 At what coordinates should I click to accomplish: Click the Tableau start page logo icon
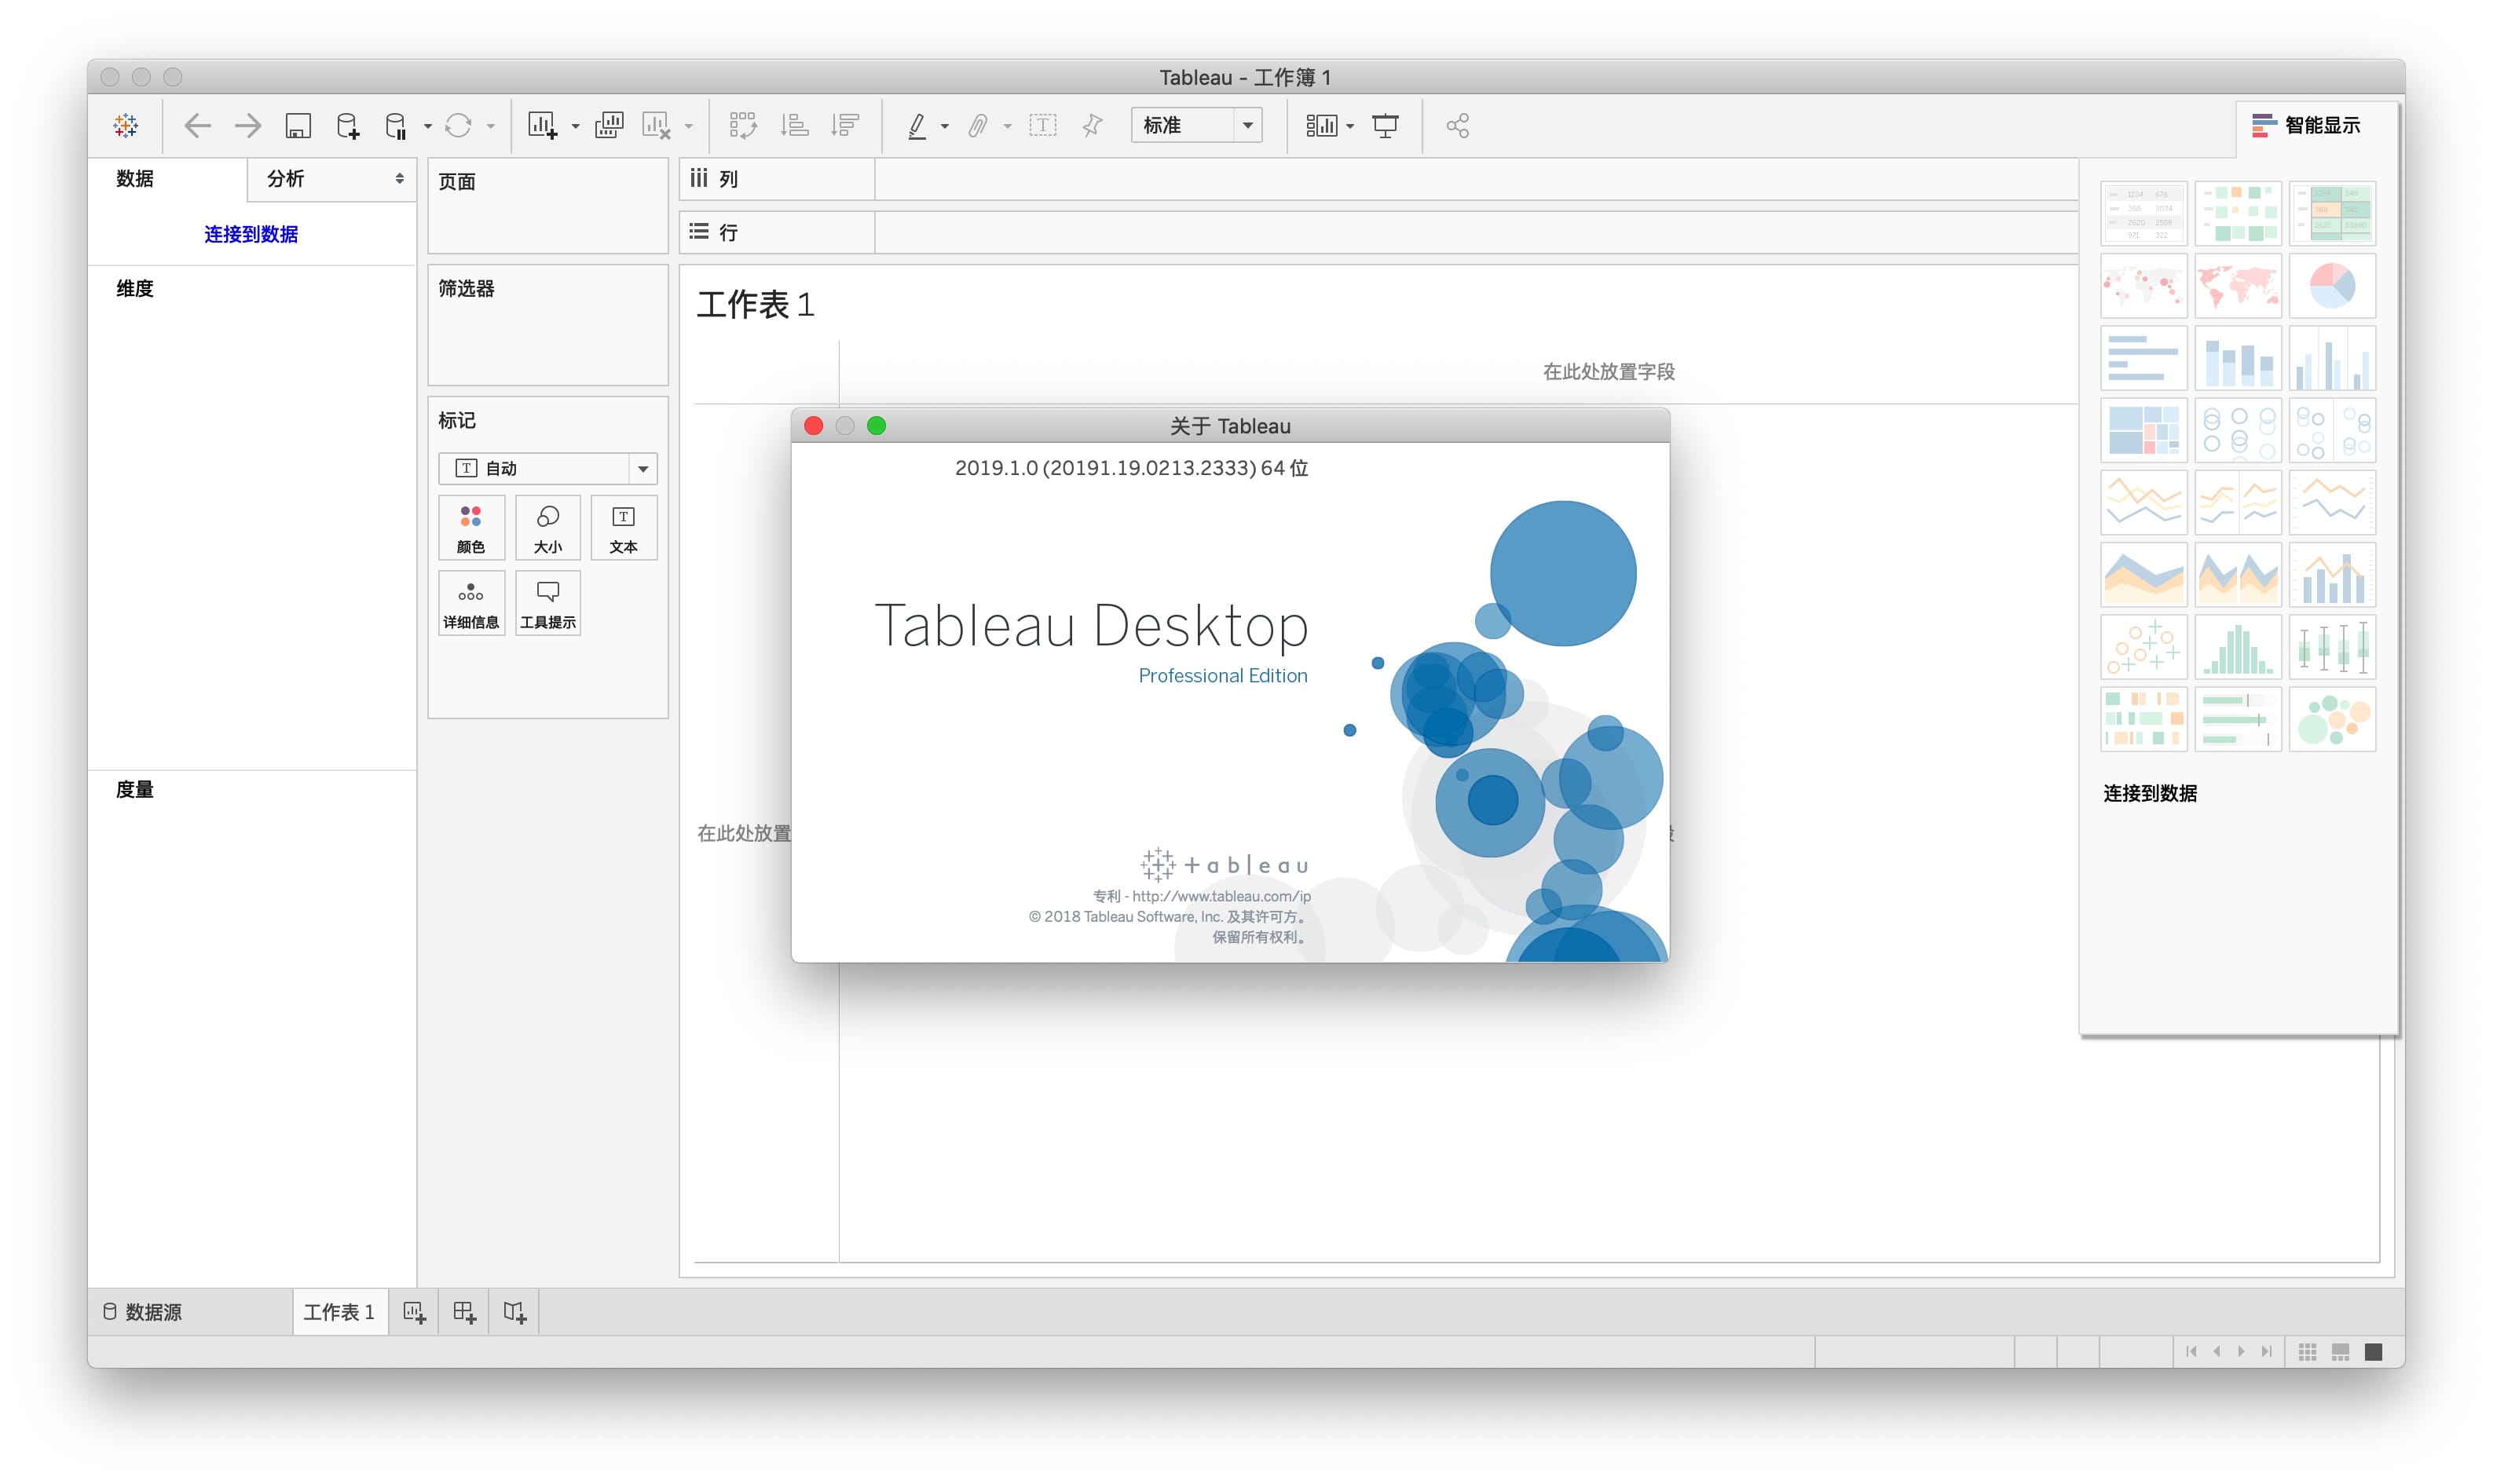(125, 125)
